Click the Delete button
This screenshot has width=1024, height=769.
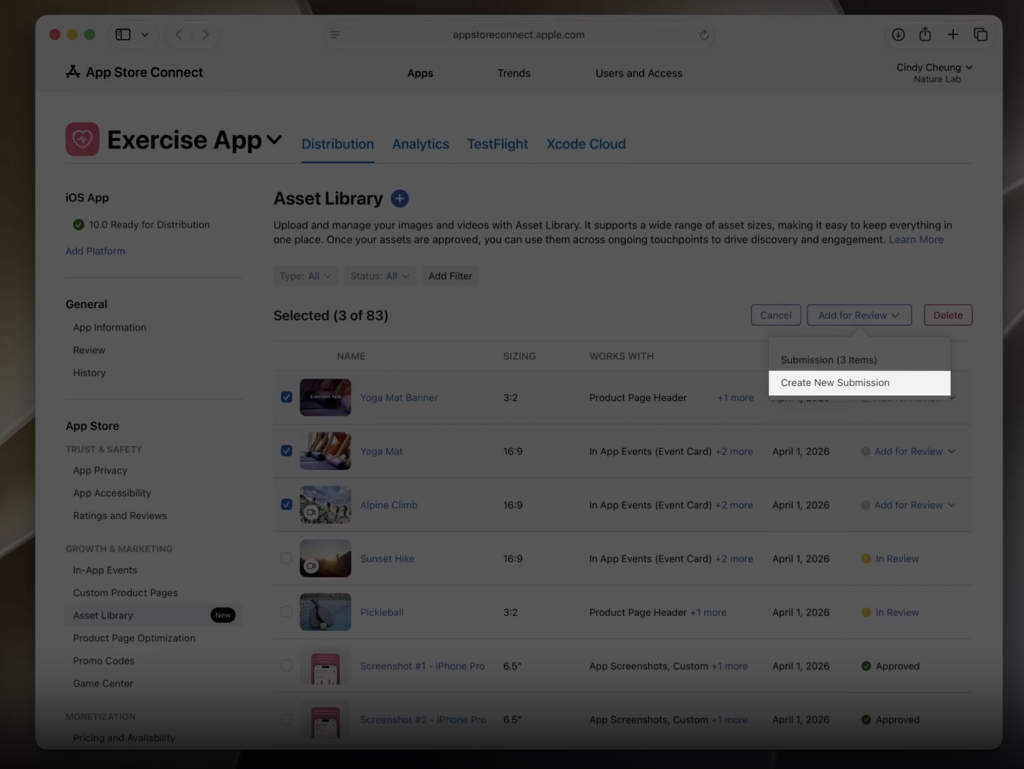click(948, 315)
